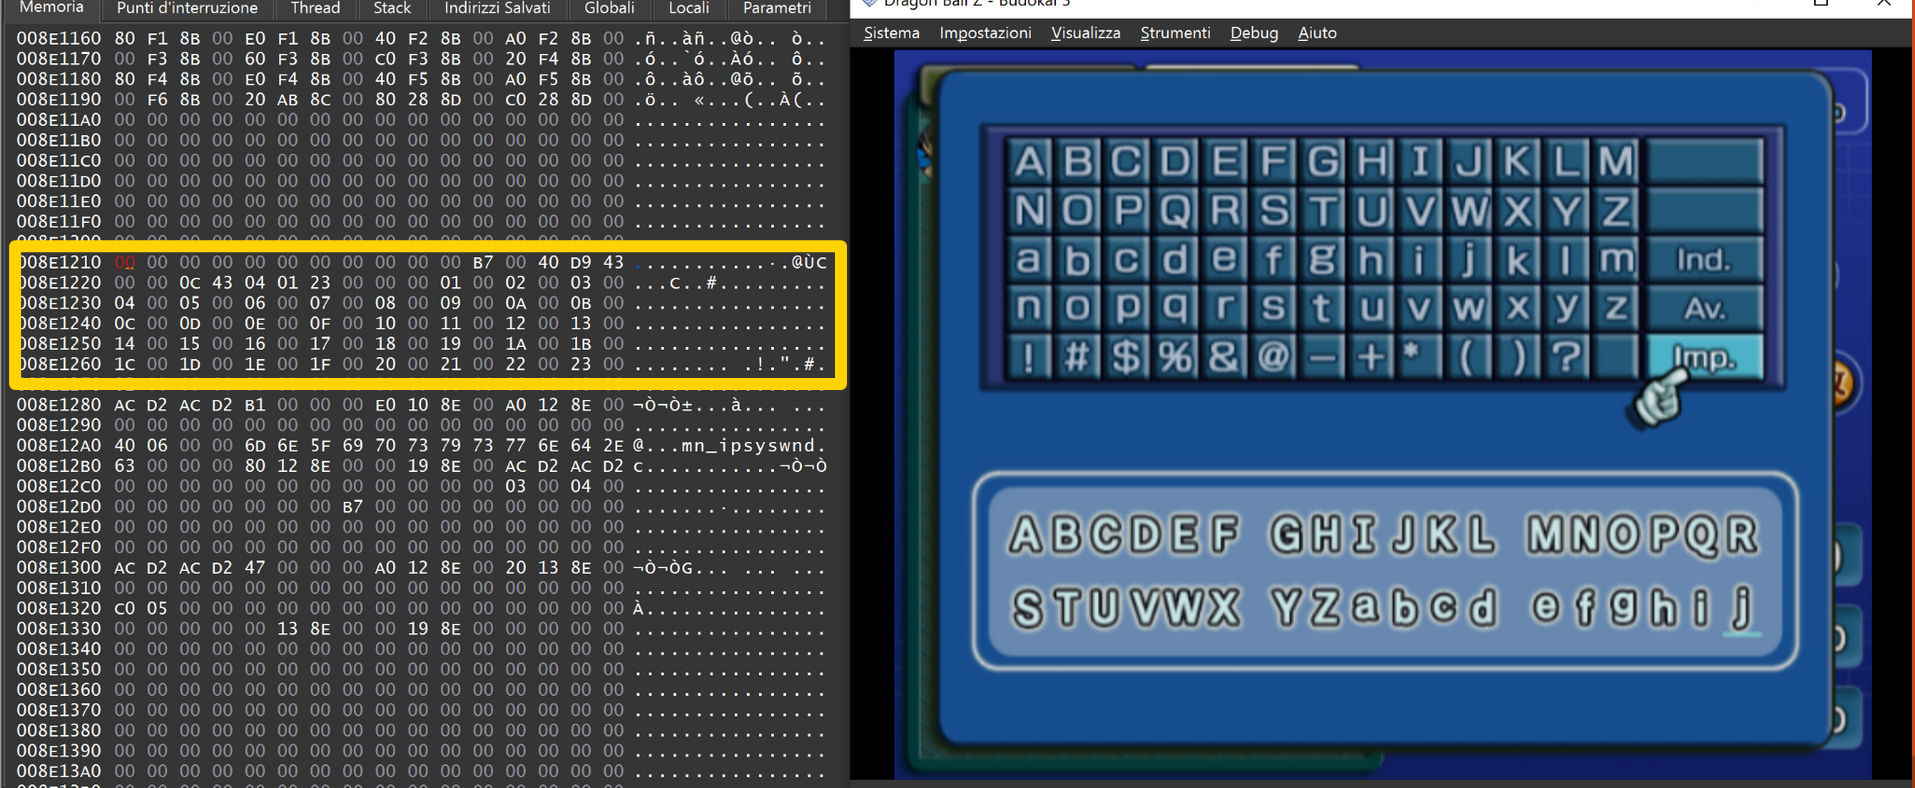Select the % symbol key
The width and height of the screenshot is (1915, 788).
pos(1175,356)
